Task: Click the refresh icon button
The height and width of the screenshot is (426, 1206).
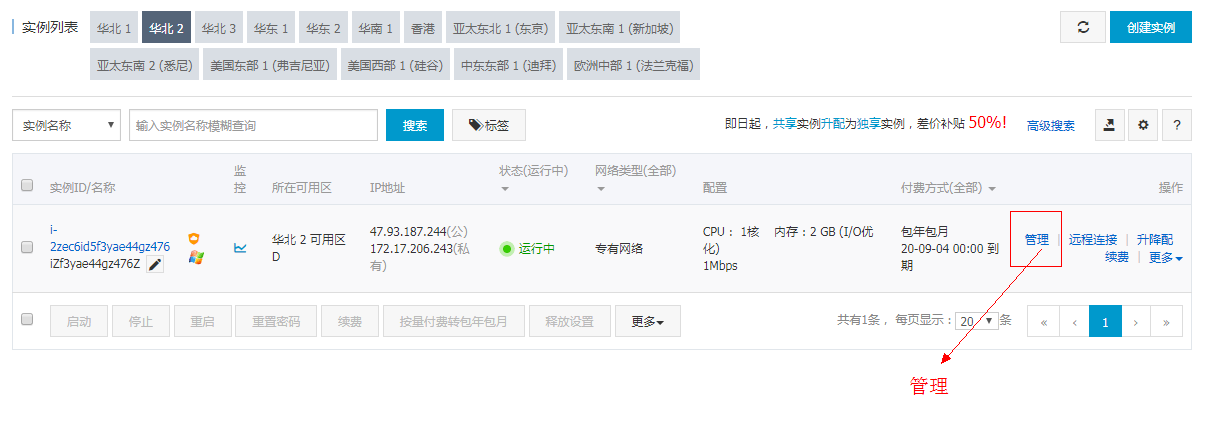Action: coord(1082,28)
